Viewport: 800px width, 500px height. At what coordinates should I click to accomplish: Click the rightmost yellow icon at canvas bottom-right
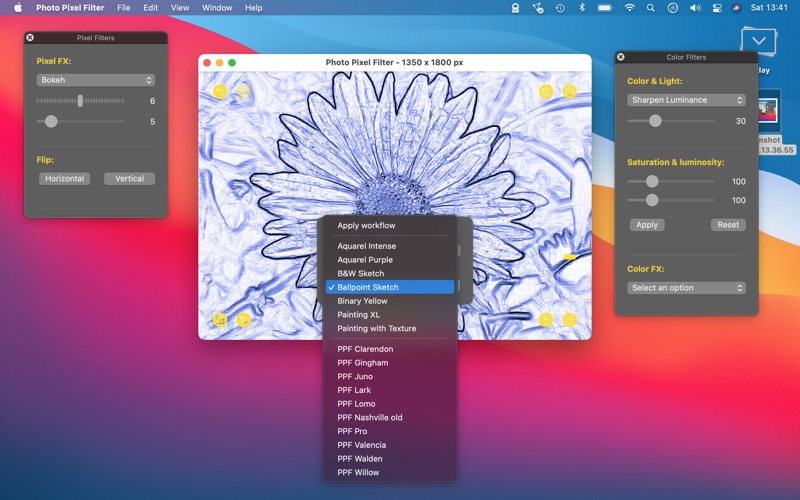tap(569, 320)
